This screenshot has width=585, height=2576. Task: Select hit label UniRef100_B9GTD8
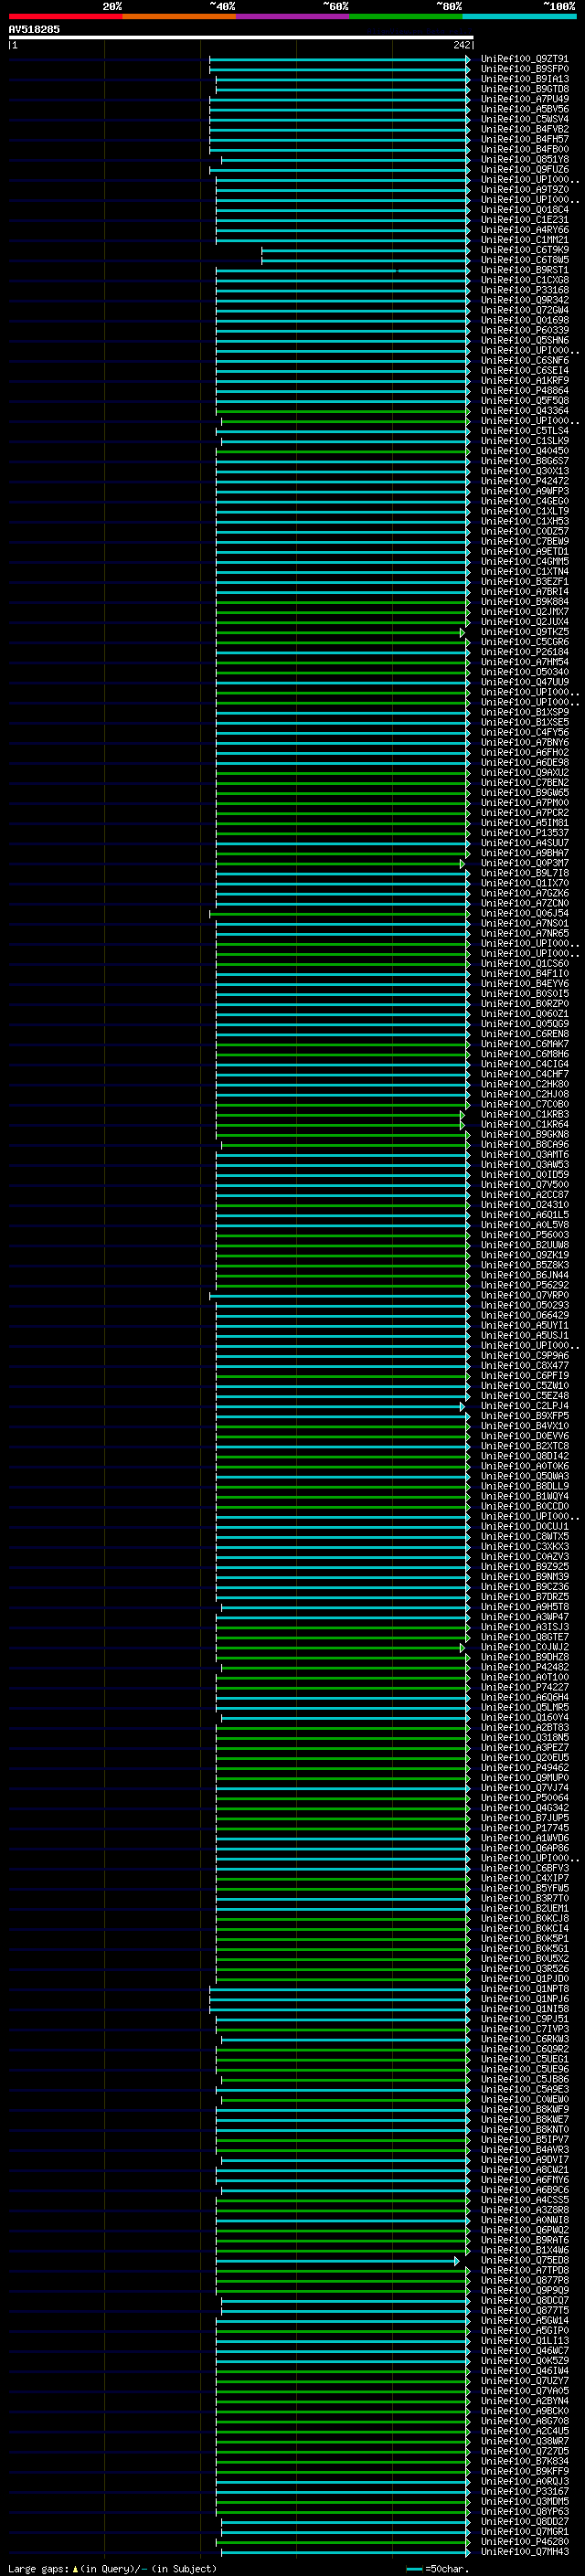[524, 89]
